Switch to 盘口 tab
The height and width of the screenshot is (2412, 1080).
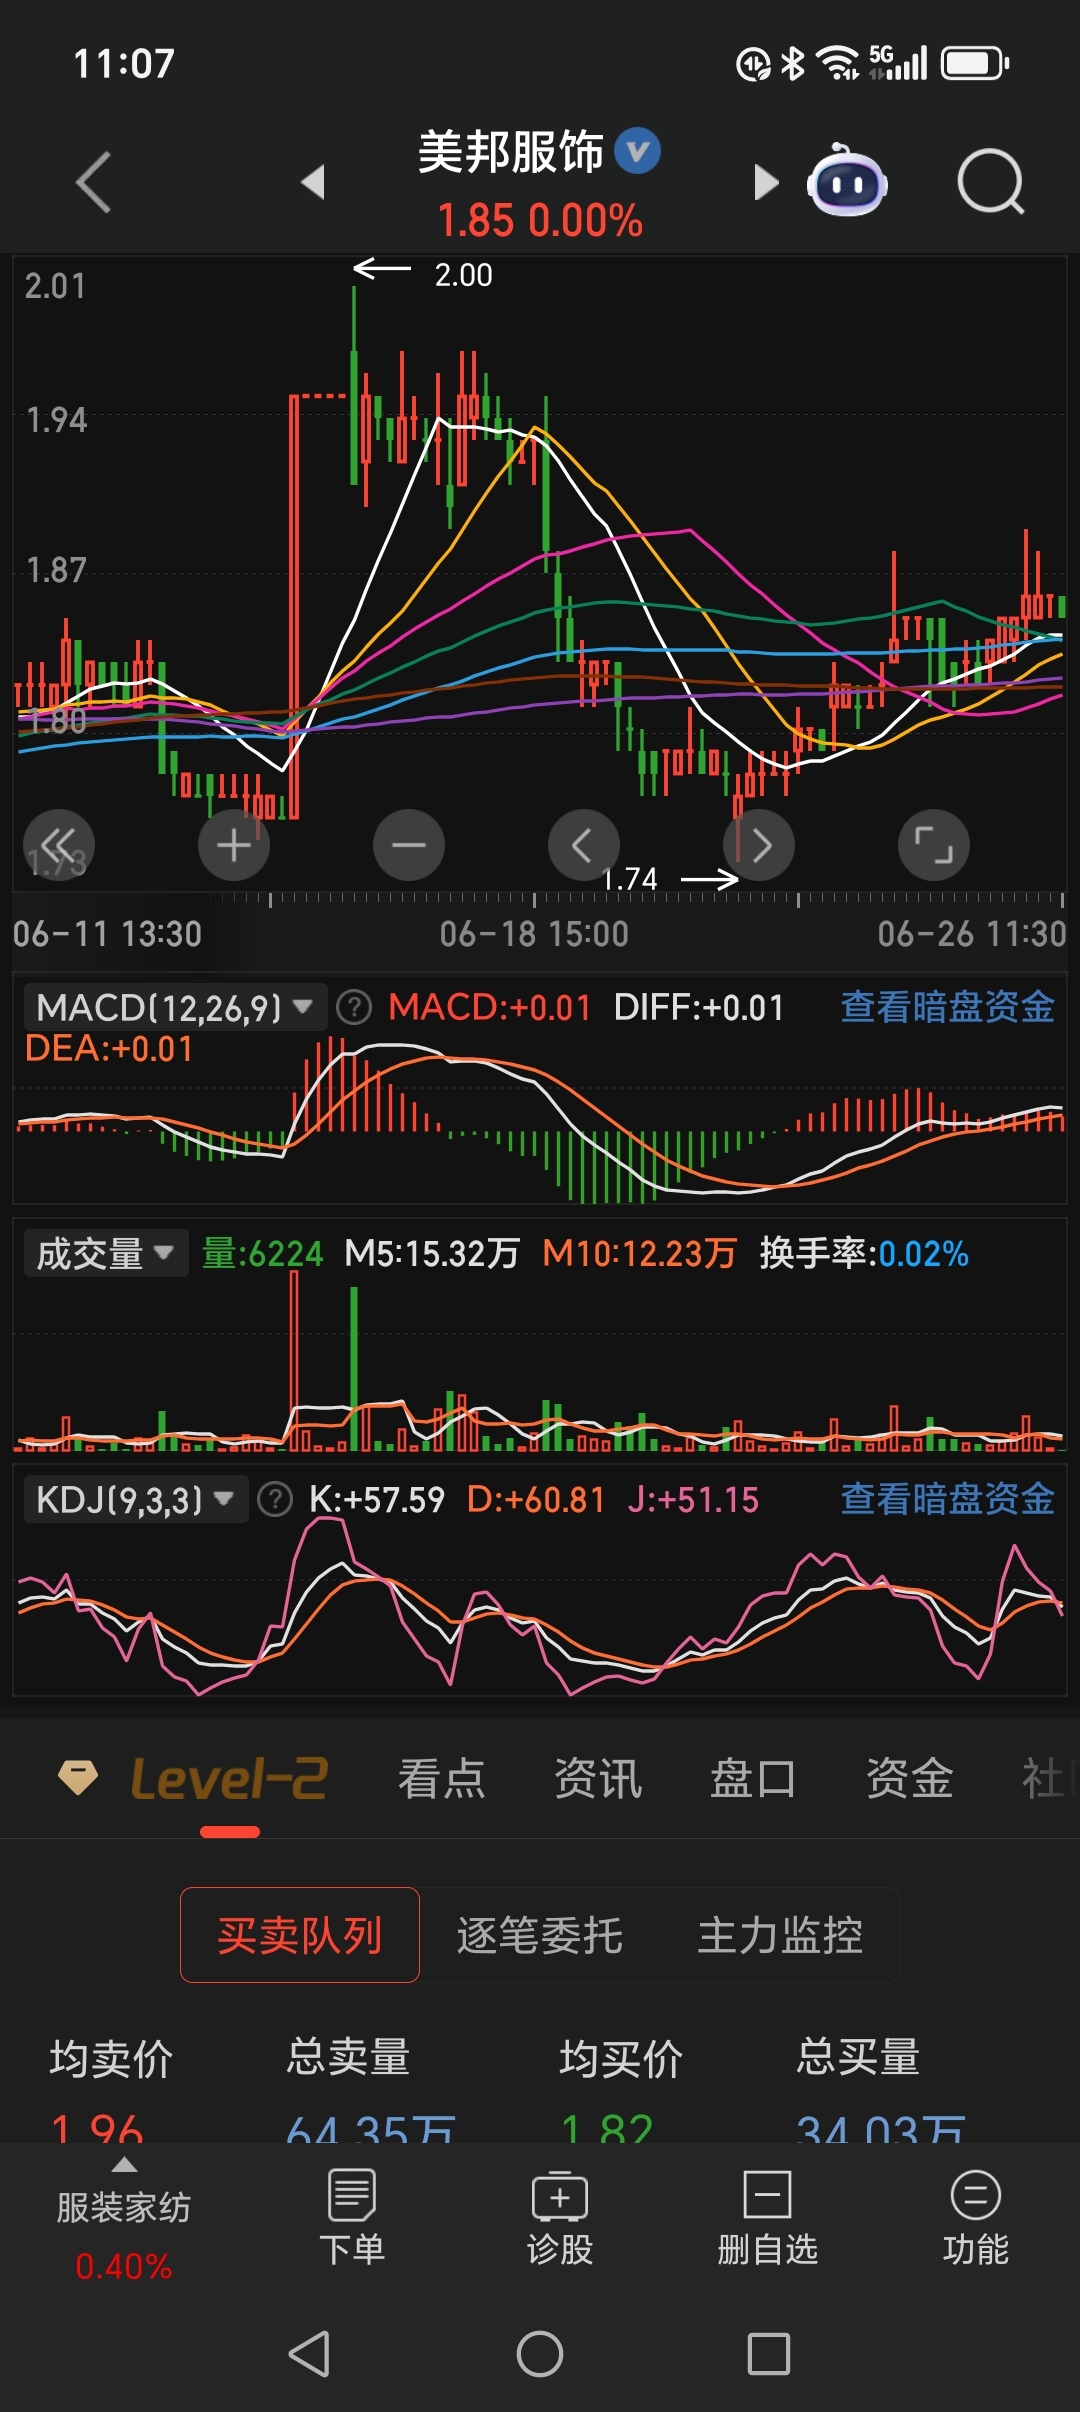[x=753, y=1779]
